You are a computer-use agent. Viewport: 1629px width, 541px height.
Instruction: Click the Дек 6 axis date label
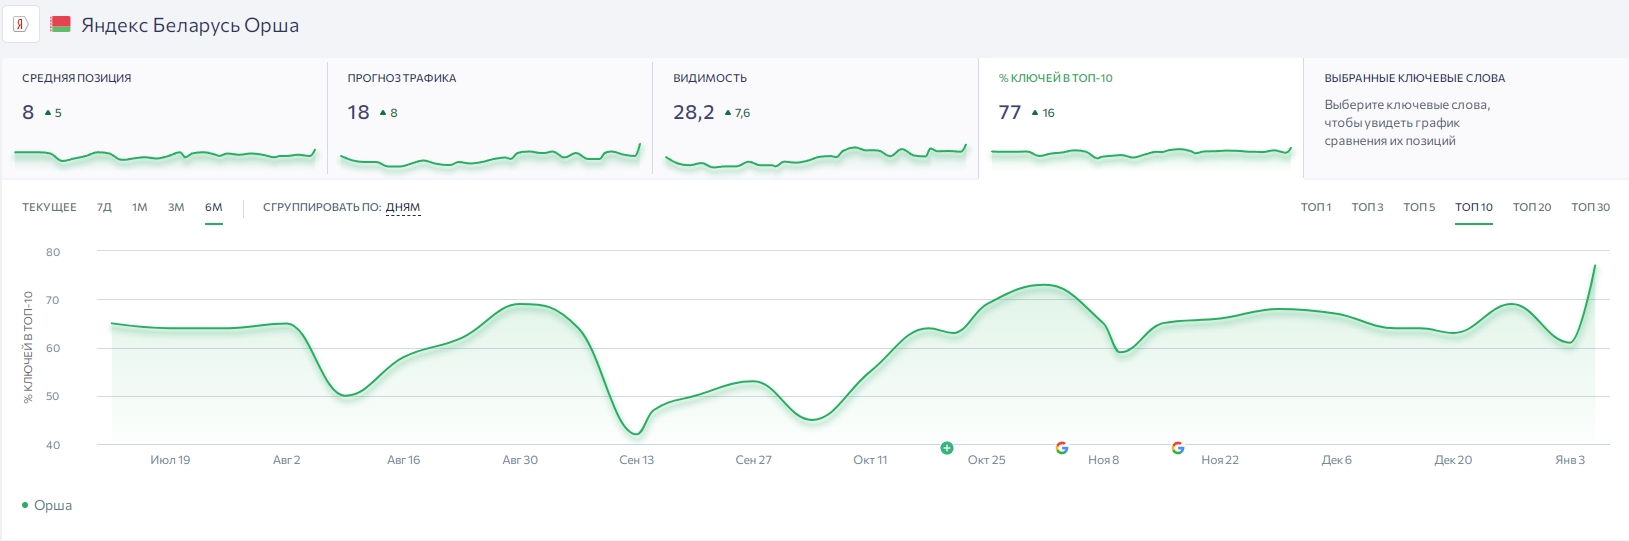[x=1337, y=460]
